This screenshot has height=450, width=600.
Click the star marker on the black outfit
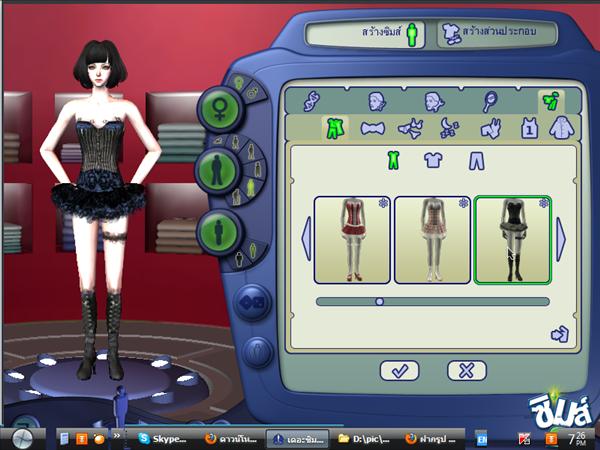[544, 203]
